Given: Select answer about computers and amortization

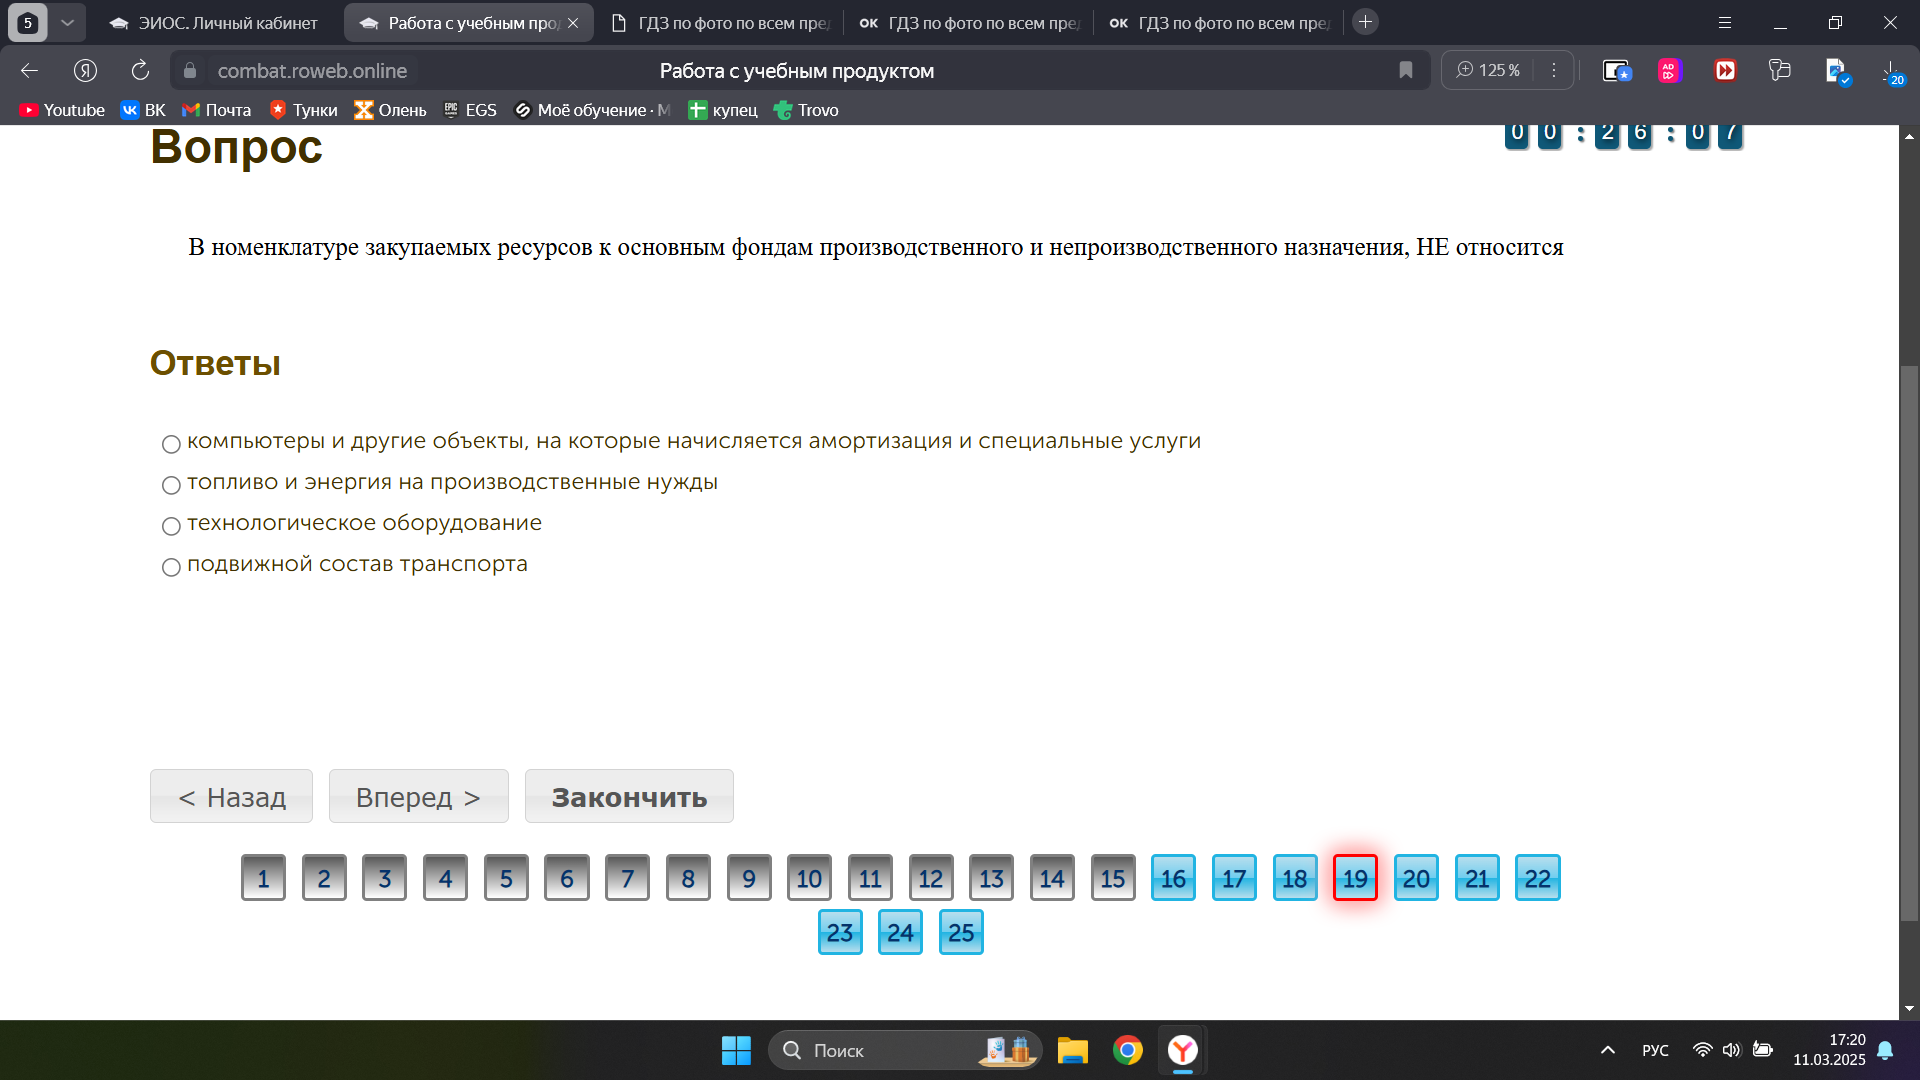Looking at the screenshot, I should coord(171,444).
